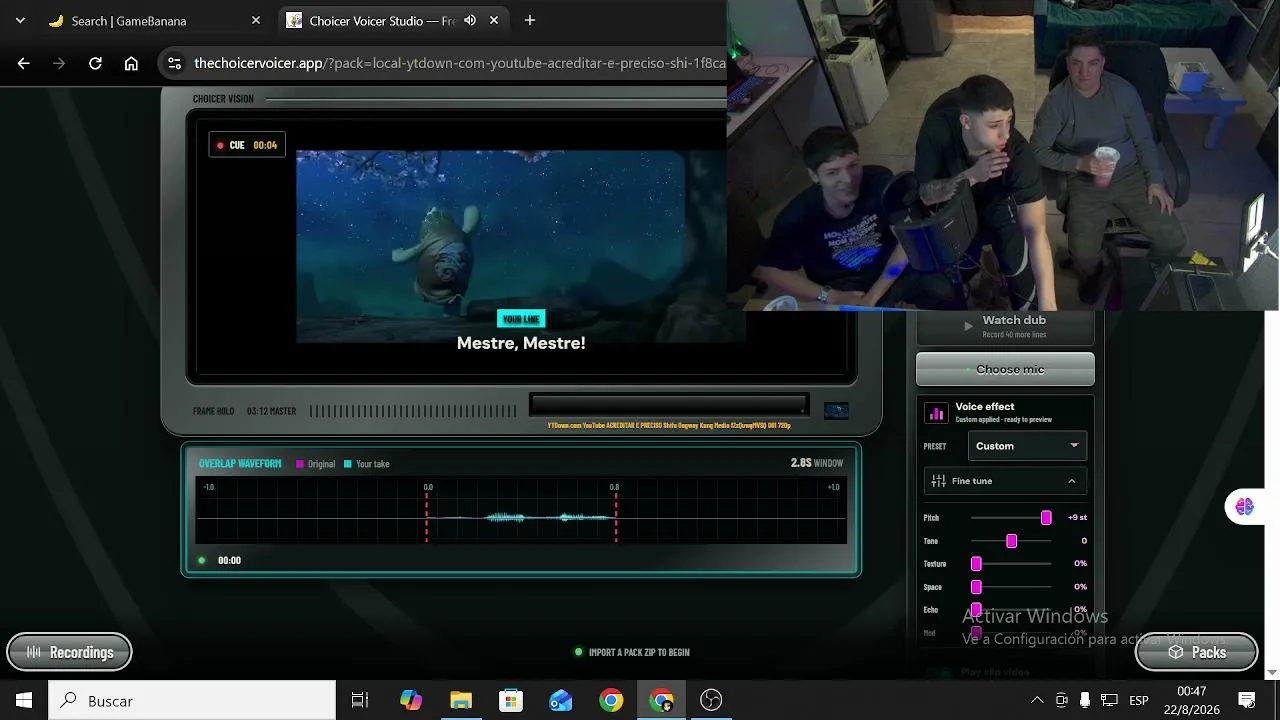This screenshot has width=1280, height=720.
Task: Click the page's vertical scrollbar down arrow
Action: (x=1272, y=672)
